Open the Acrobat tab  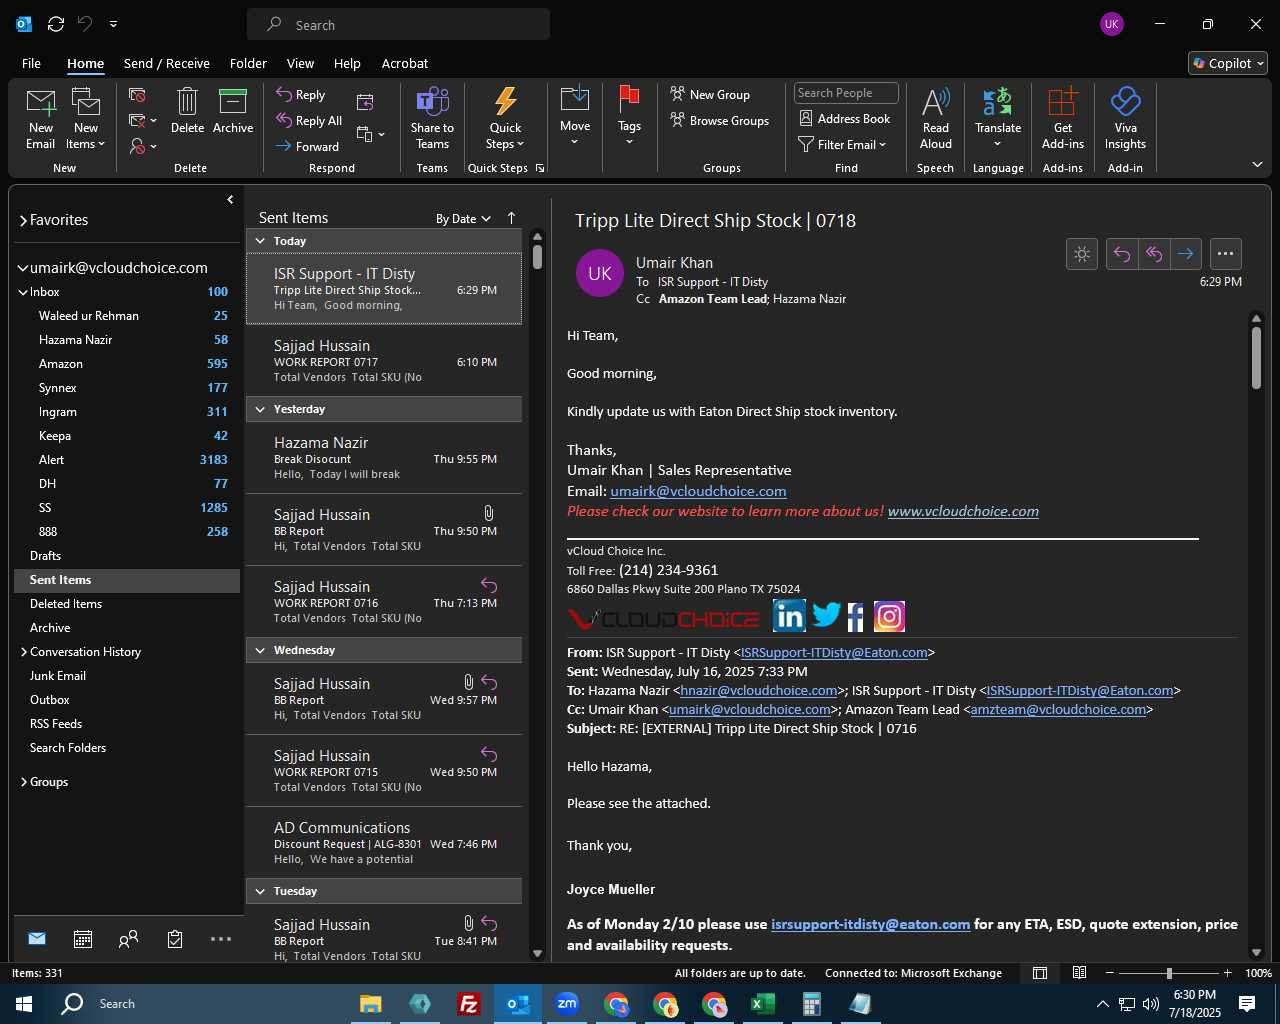[405, 63]
